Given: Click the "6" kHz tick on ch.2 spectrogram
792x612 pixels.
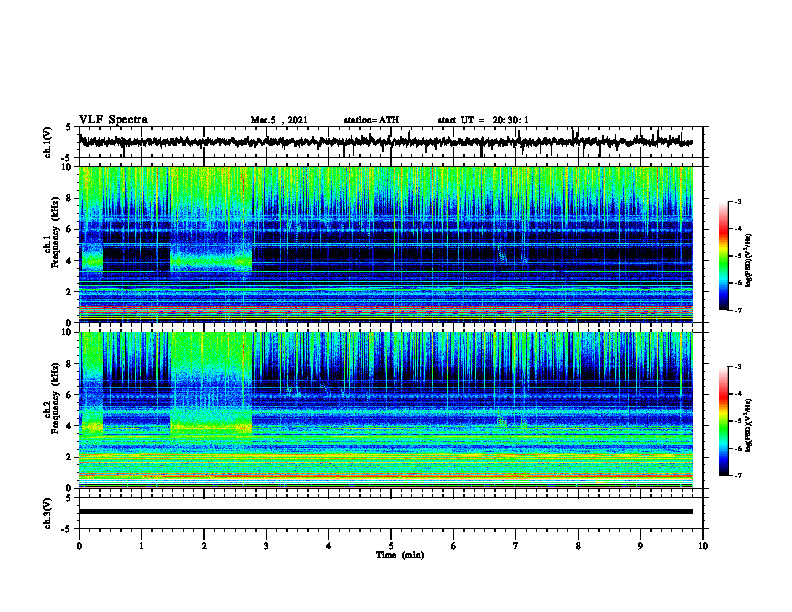Looking at the screenshot, I should pos(69,395).
